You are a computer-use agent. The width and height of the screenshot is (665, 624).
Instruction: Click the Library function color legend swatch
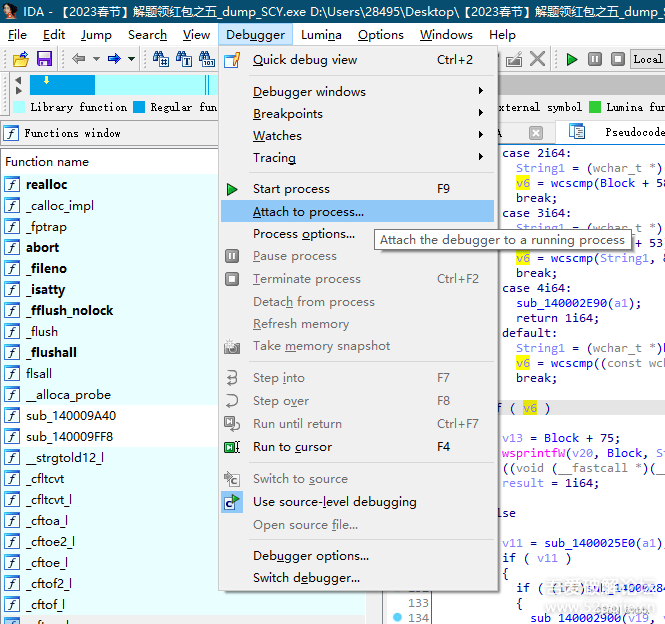click(19, 107)
